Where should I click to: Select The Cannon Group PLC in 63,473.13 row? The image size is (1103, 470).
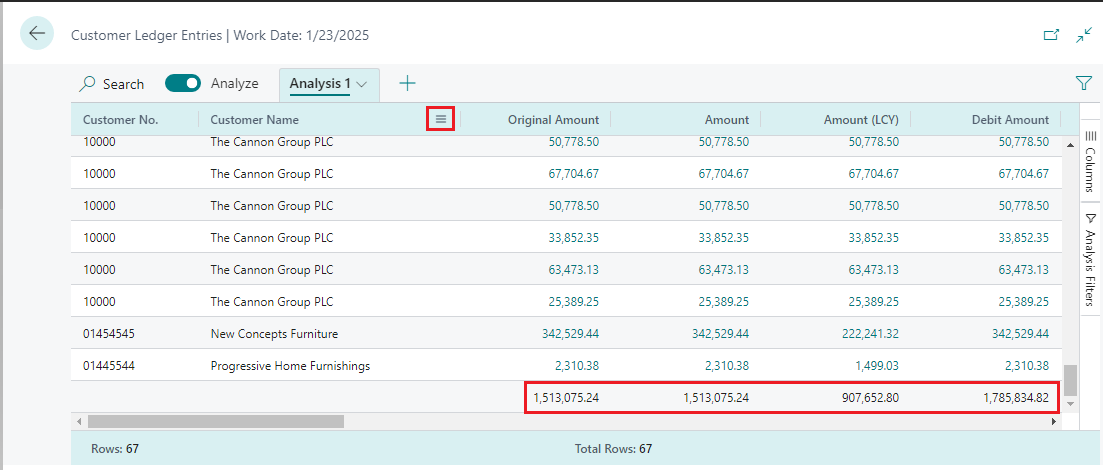pyautogui.click(x=272, y=269)
